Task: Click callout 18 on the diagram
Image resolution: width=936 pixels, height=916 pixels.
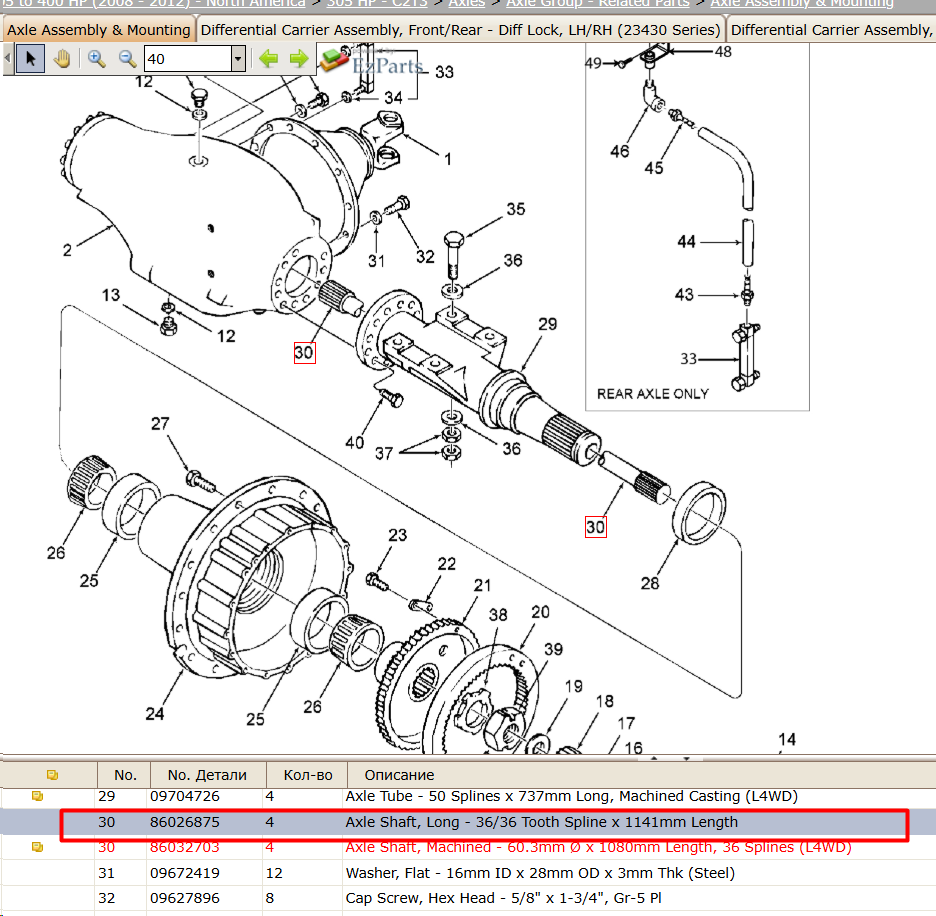Action: click(605, 701)
